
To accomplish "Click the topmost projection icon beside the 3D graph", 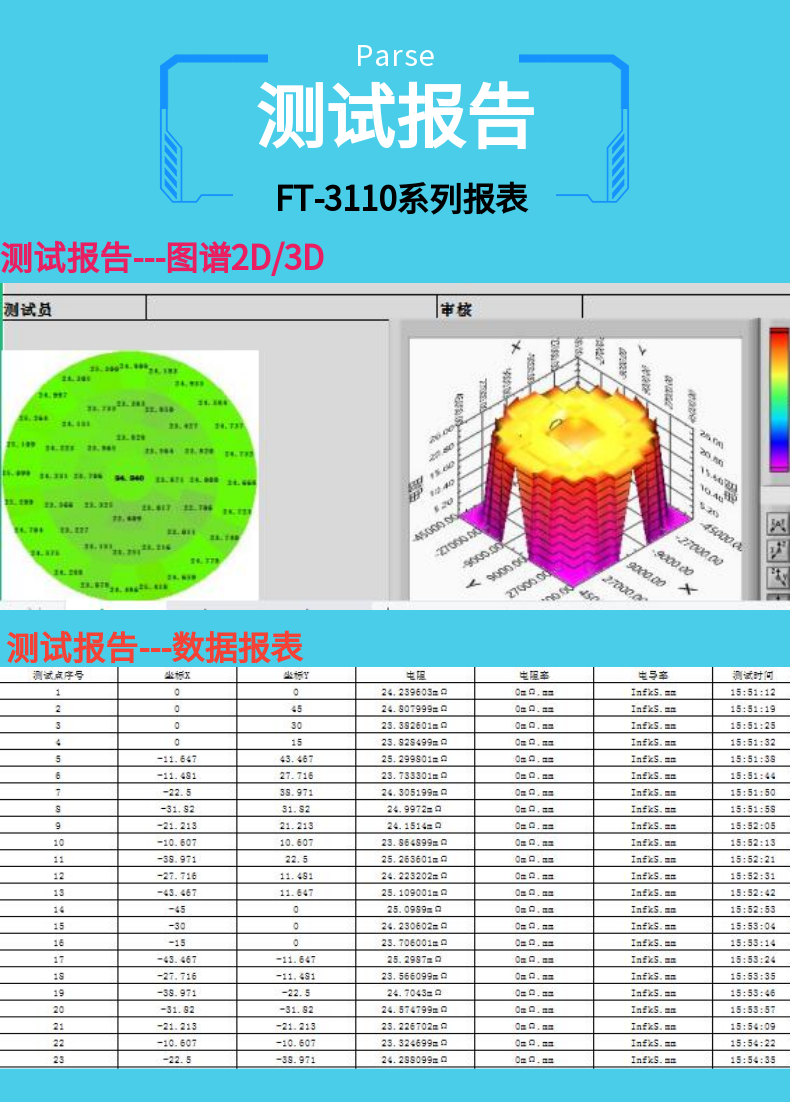I will tap(778, 523).
